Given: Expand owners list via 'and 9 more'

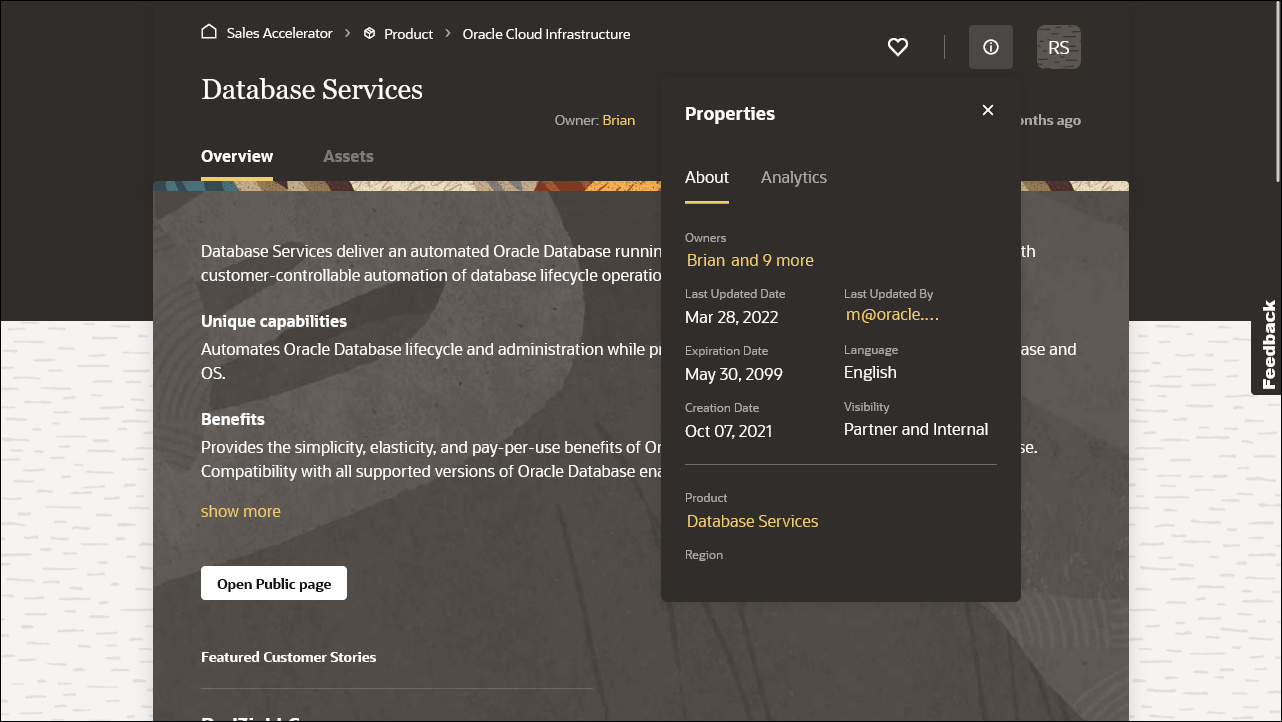Looking at the screenshot, I should pyautogui.click(x=776, y=260).
